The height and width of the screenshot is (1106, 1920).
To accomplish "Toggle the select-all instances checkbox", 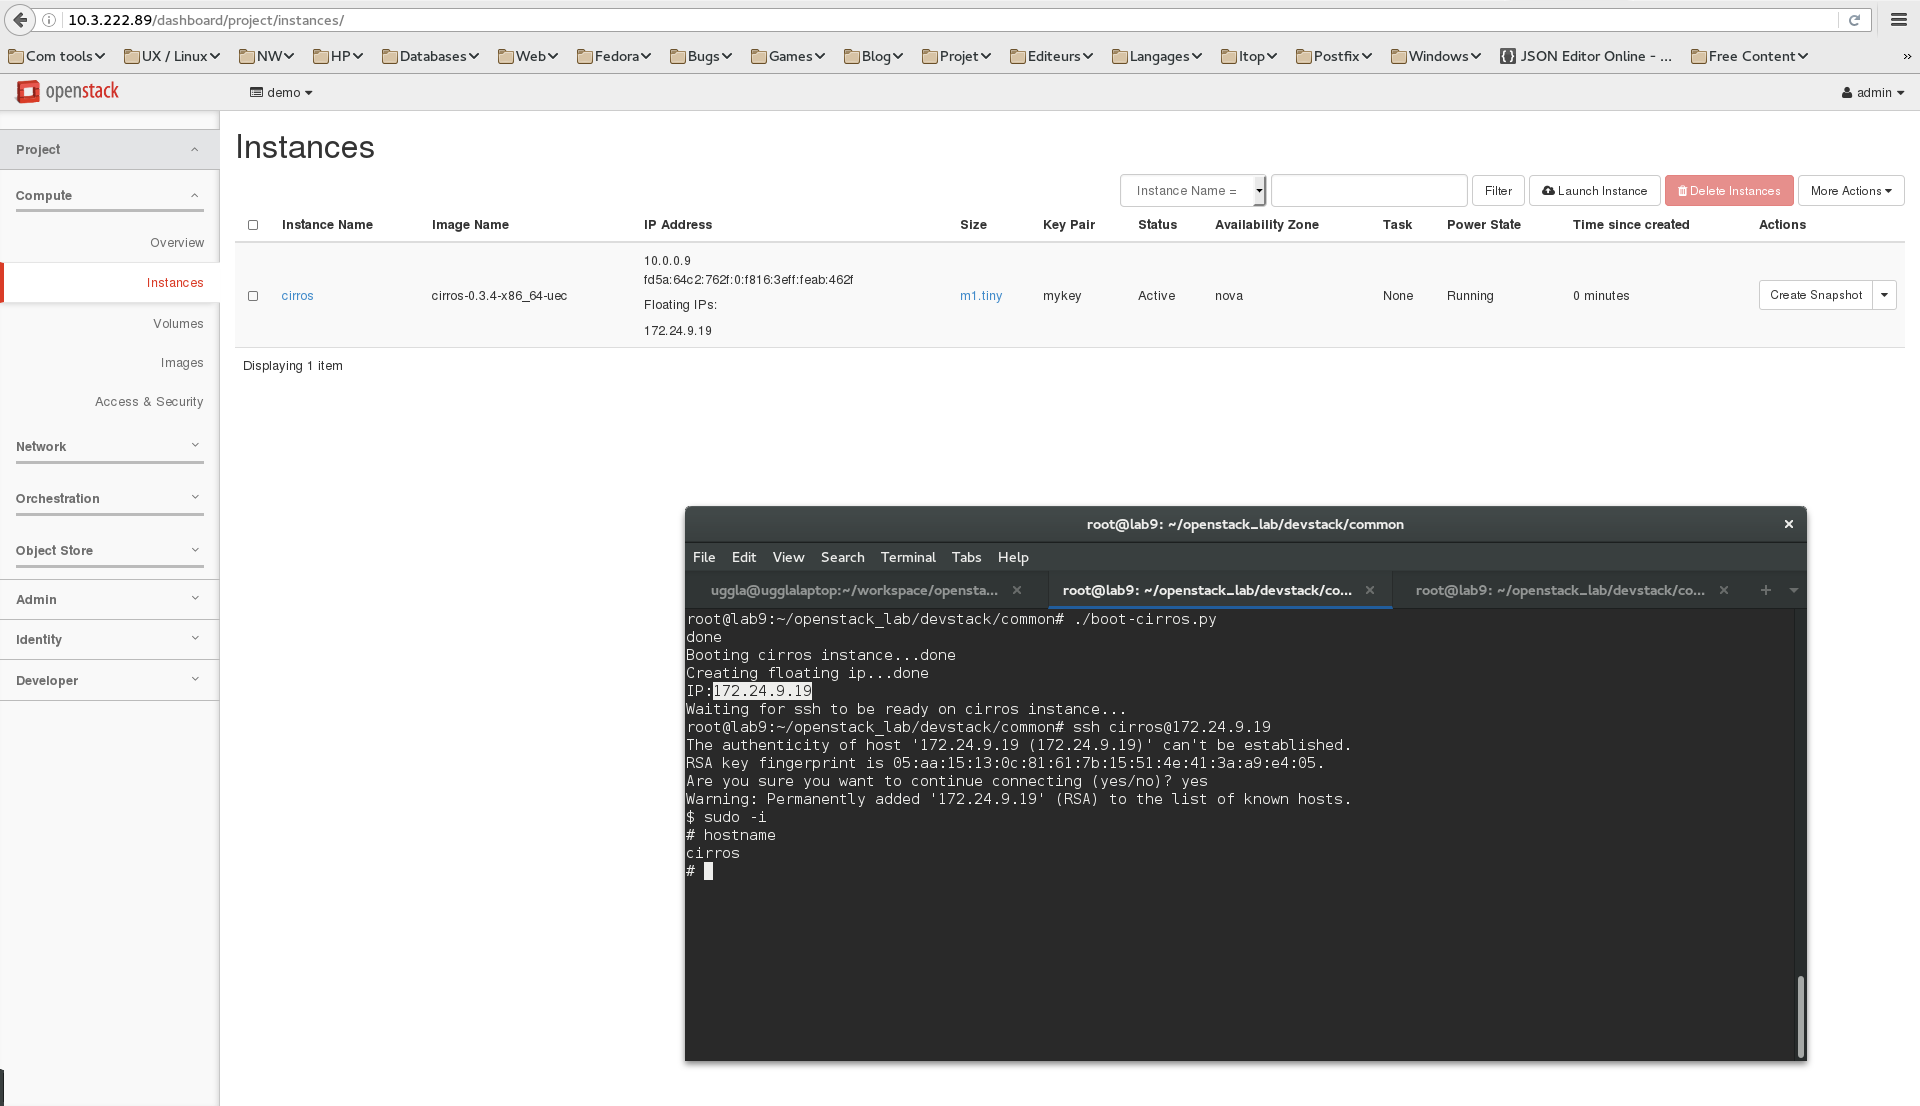I will (253, 225).
